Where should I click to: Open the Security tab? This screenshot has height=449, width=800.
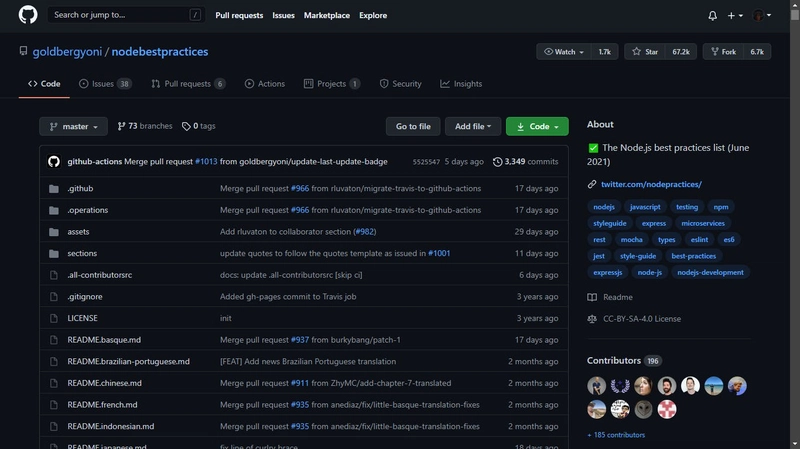point(401,84)
